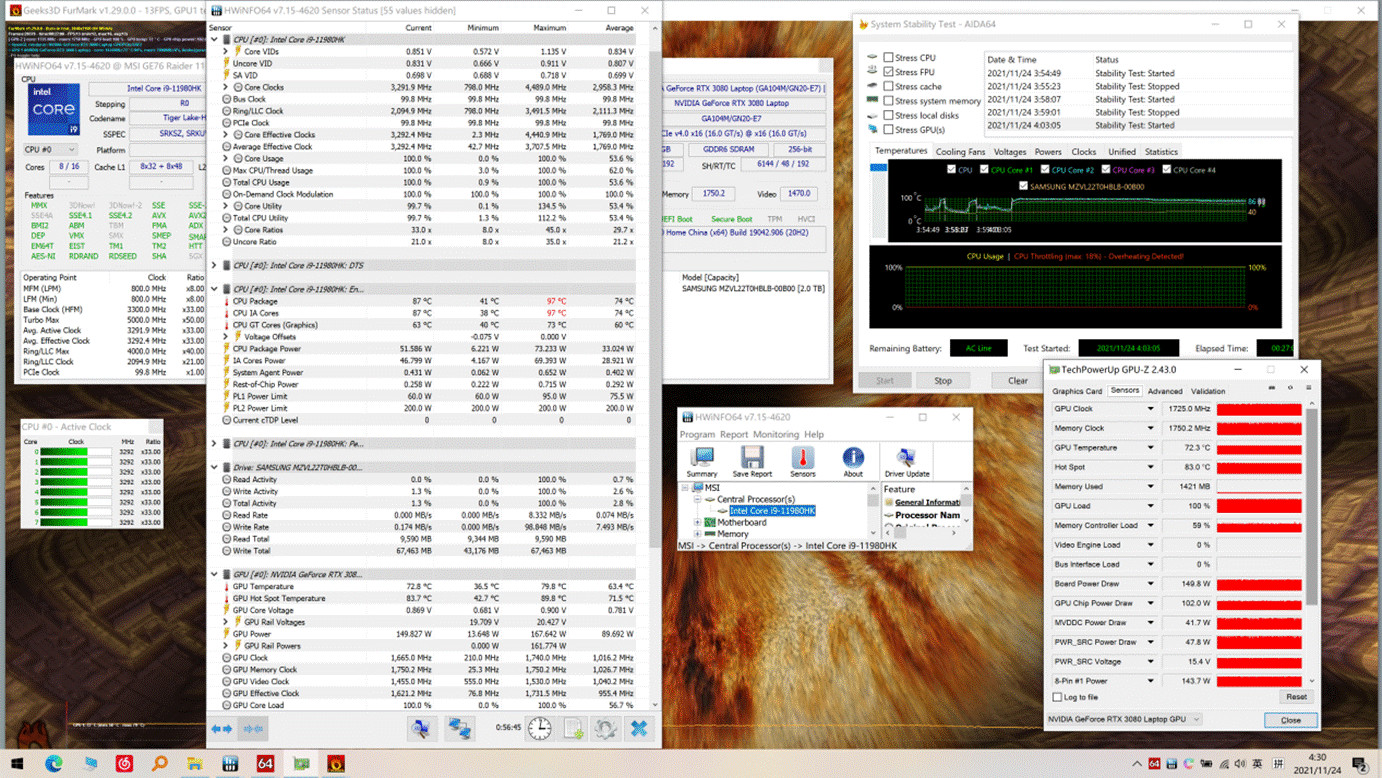Click the log file icon in Sensor Status footer
Screen dimensions: 1382x778
573,729
